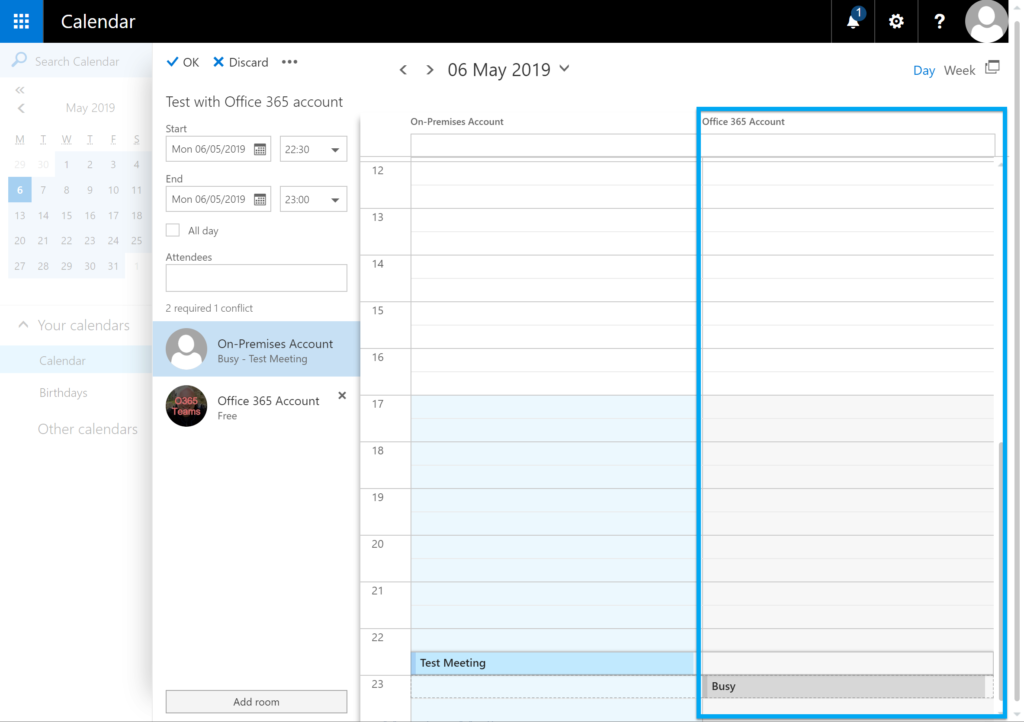Discard the scheduling changes

240,62
